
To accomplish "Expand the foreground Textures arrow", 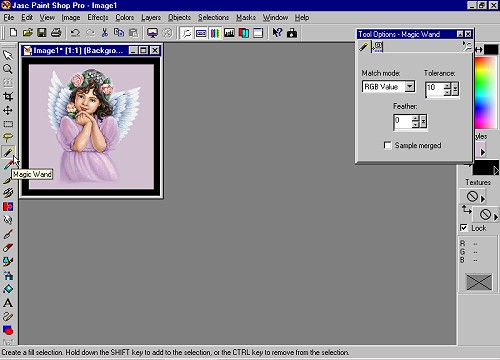I will click(482, 199).
